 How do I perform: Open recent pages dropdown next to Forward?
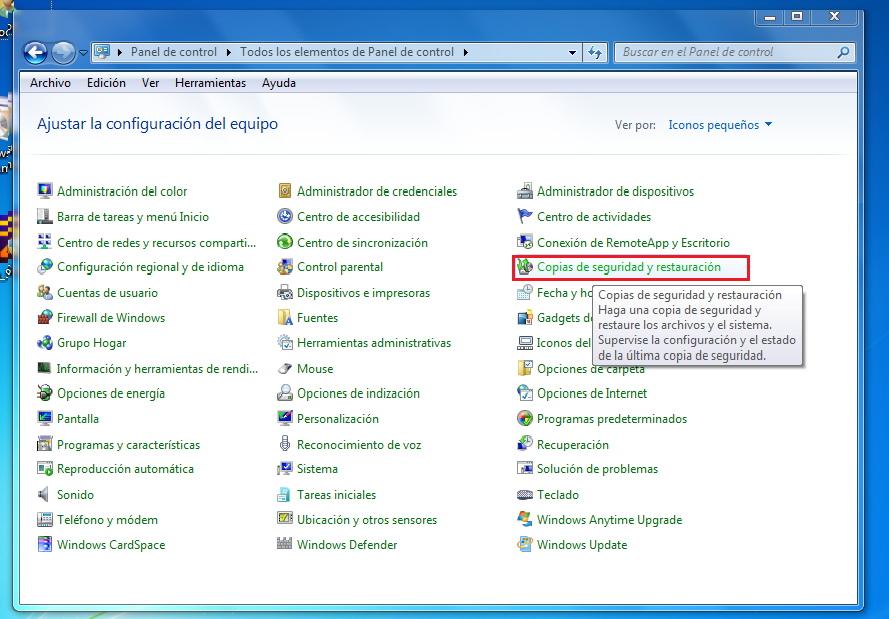coord(83,53)
